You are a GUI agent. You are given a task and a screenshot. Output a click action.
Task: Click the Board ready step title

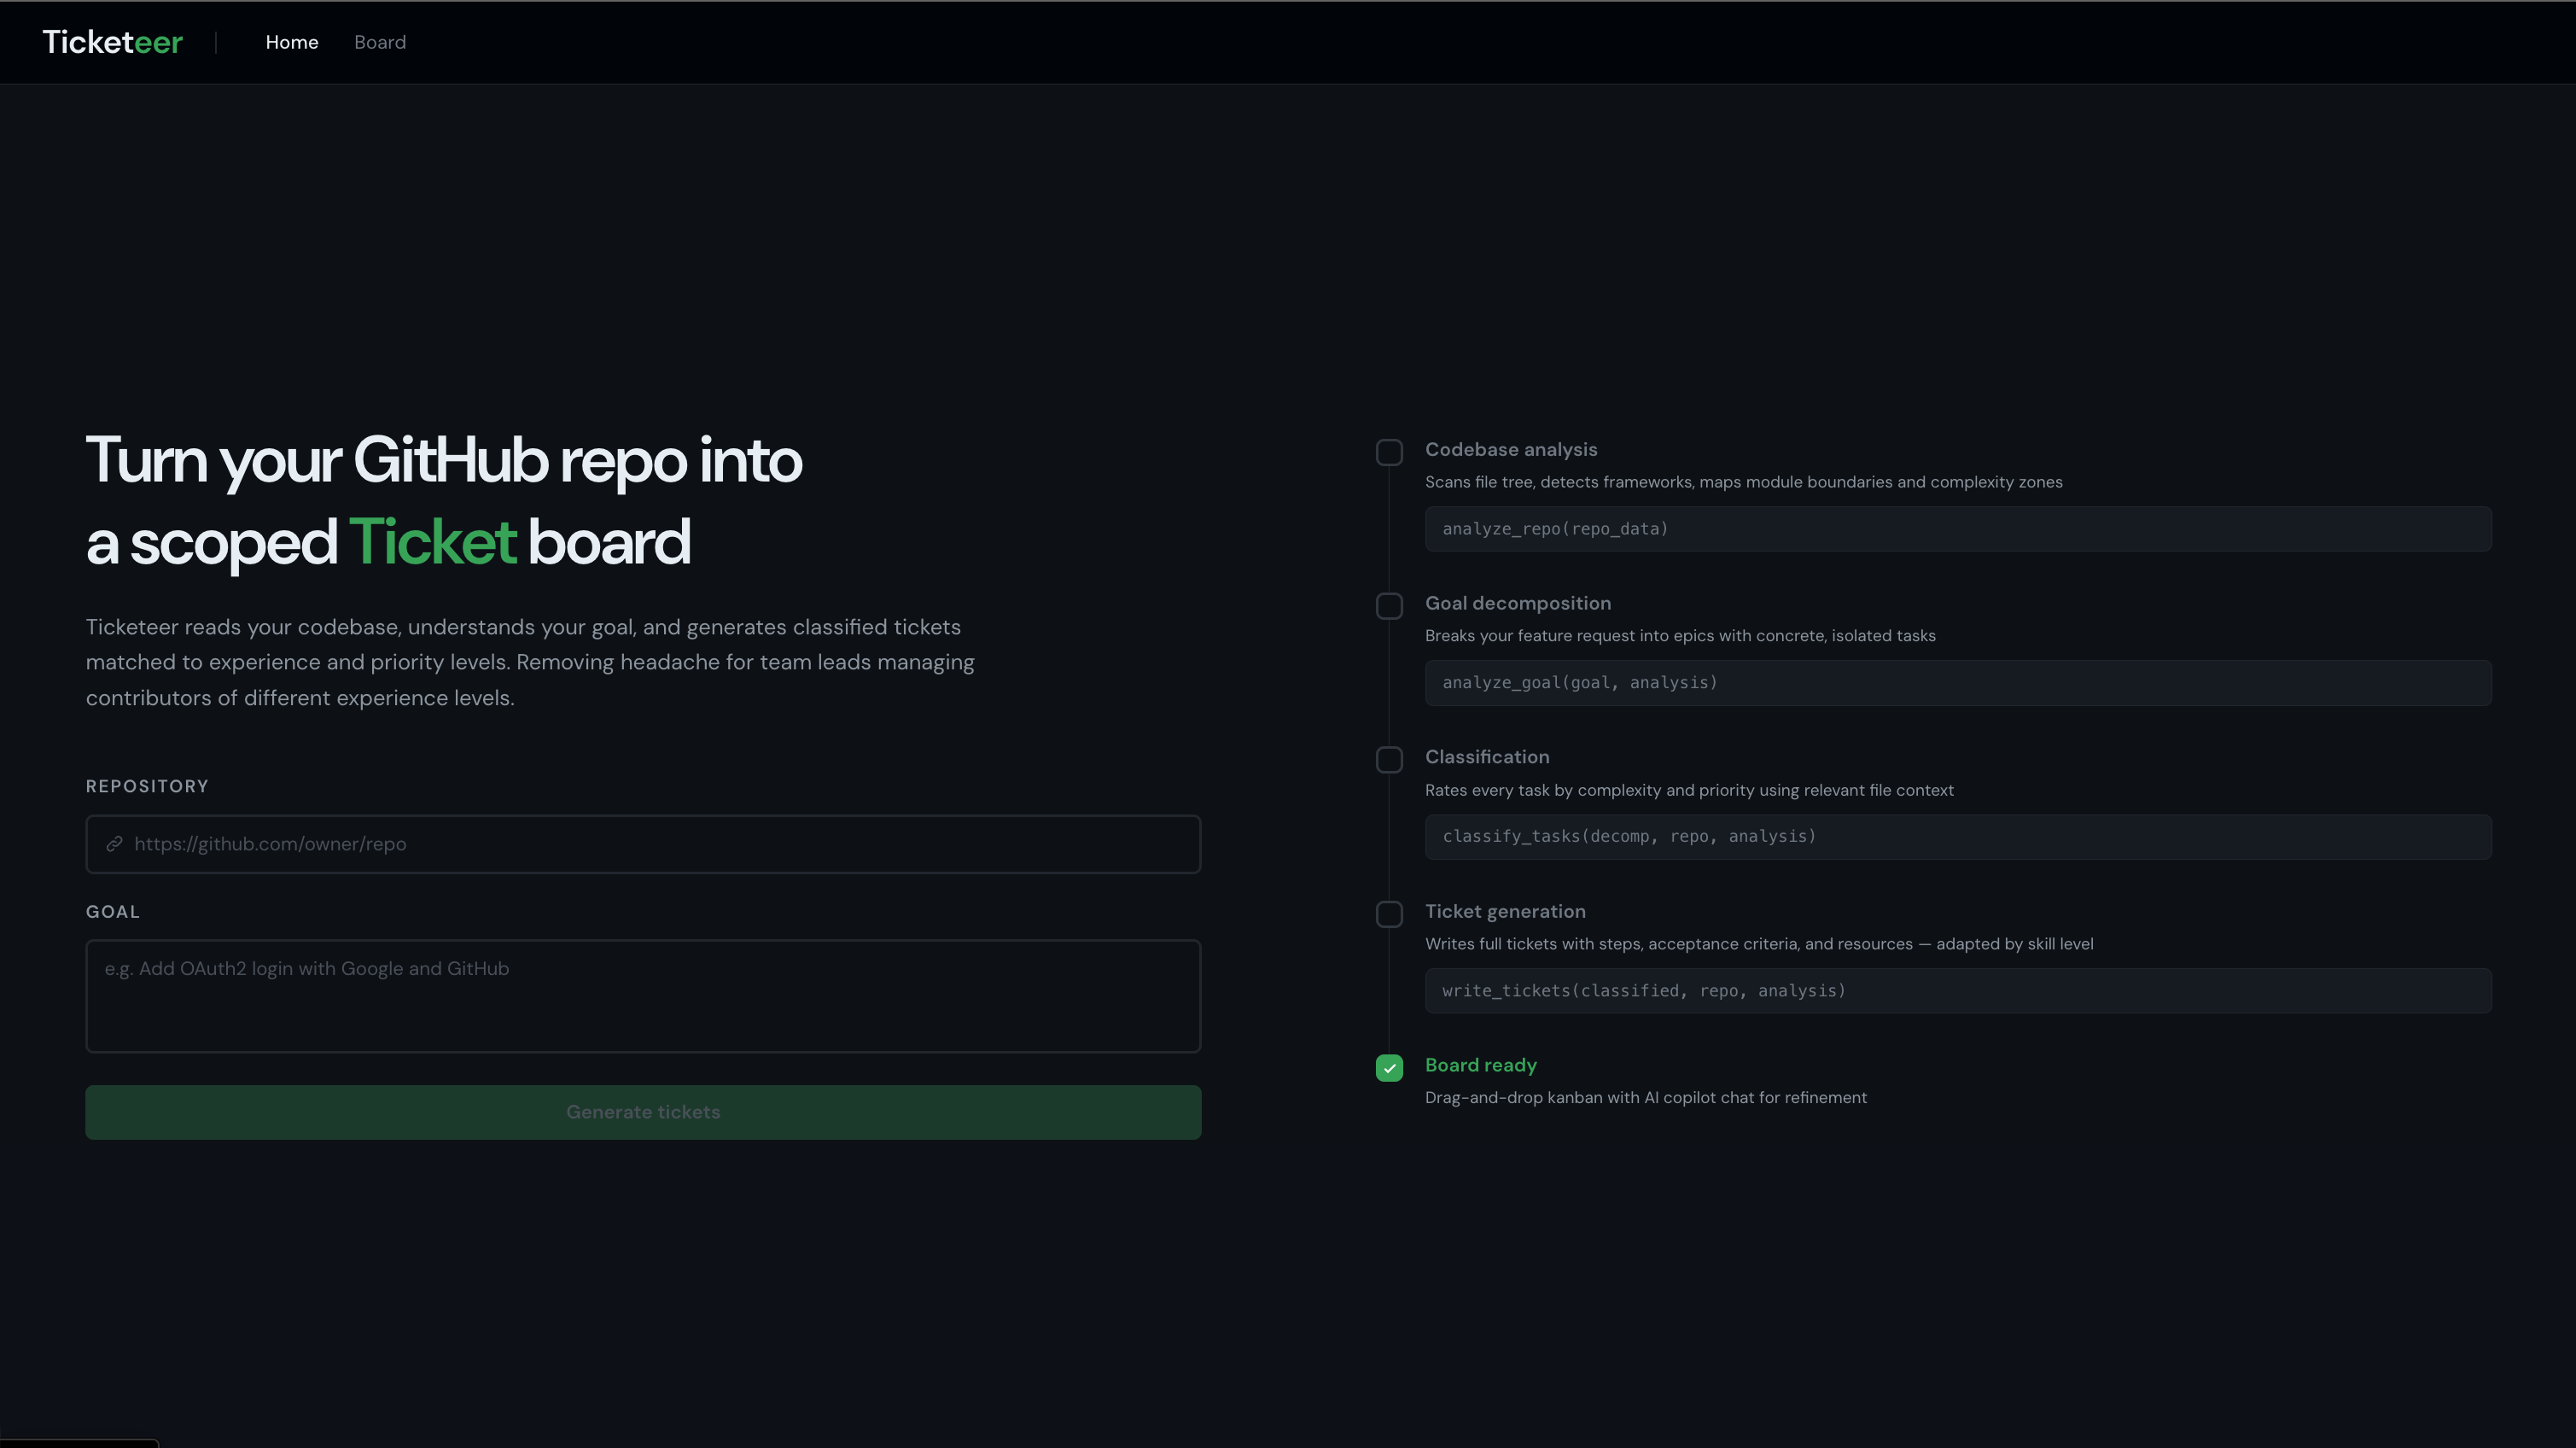(x=1480, y=1065)
